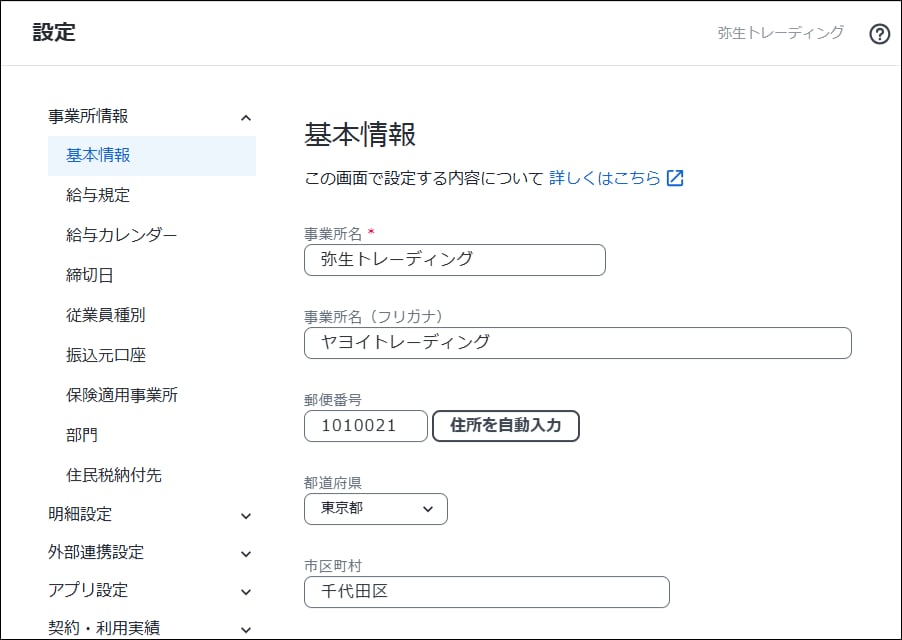Open the 締切日 menu item
Screen dimensions: 902x640
tap(90, 275)
